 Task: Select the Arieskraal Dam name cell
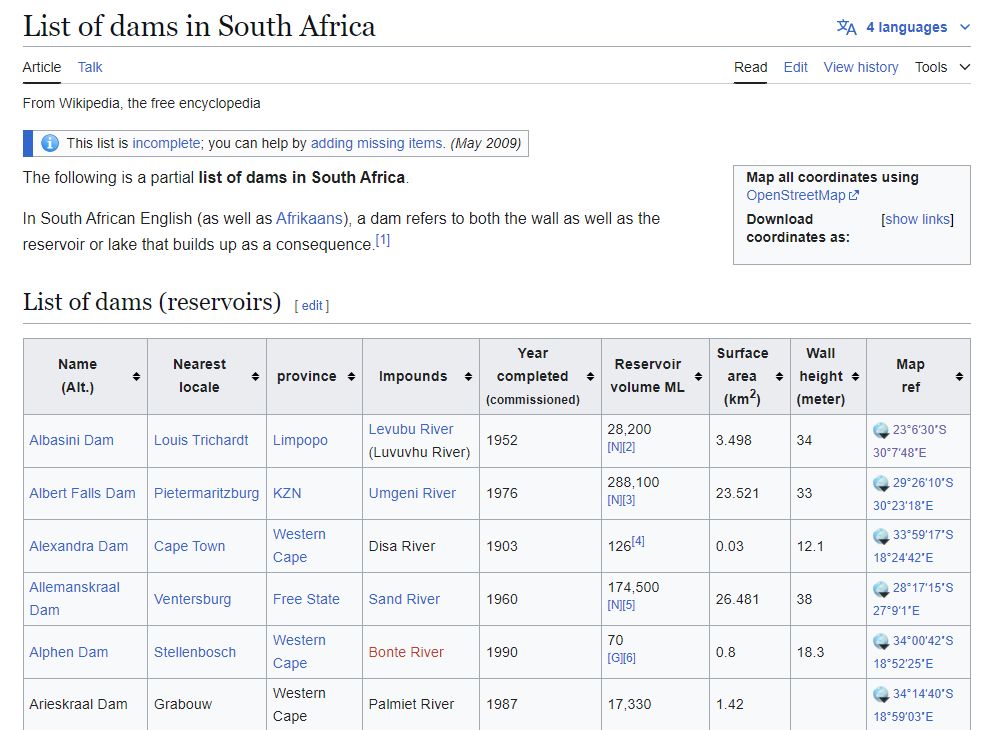point(85,704)
